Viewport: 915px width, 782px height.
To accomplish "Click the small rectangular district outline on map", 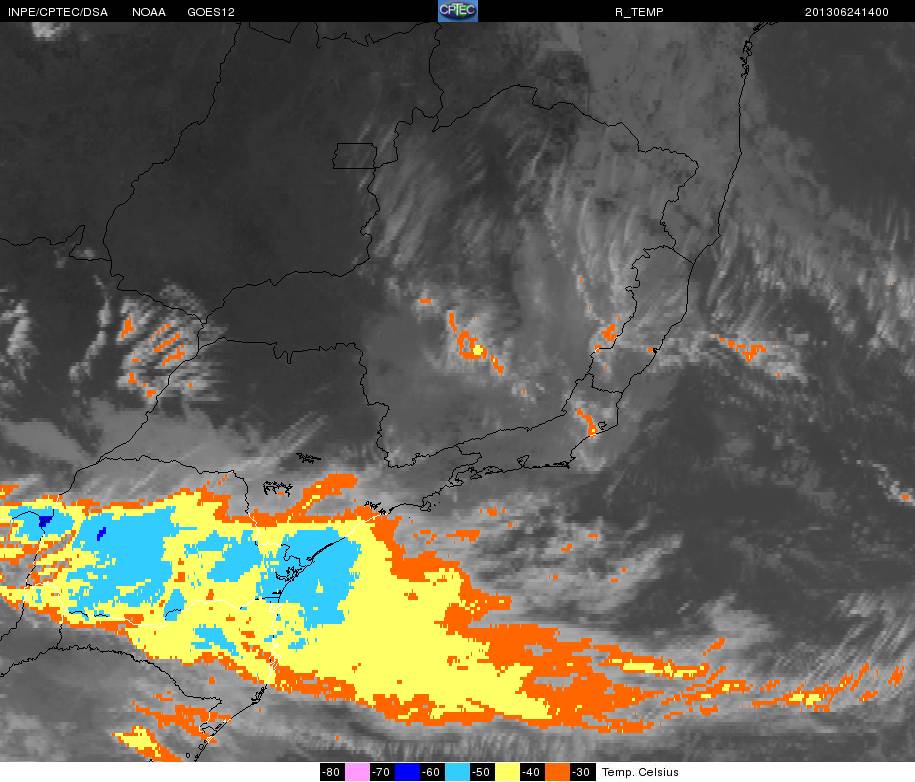I will (355, 156).
